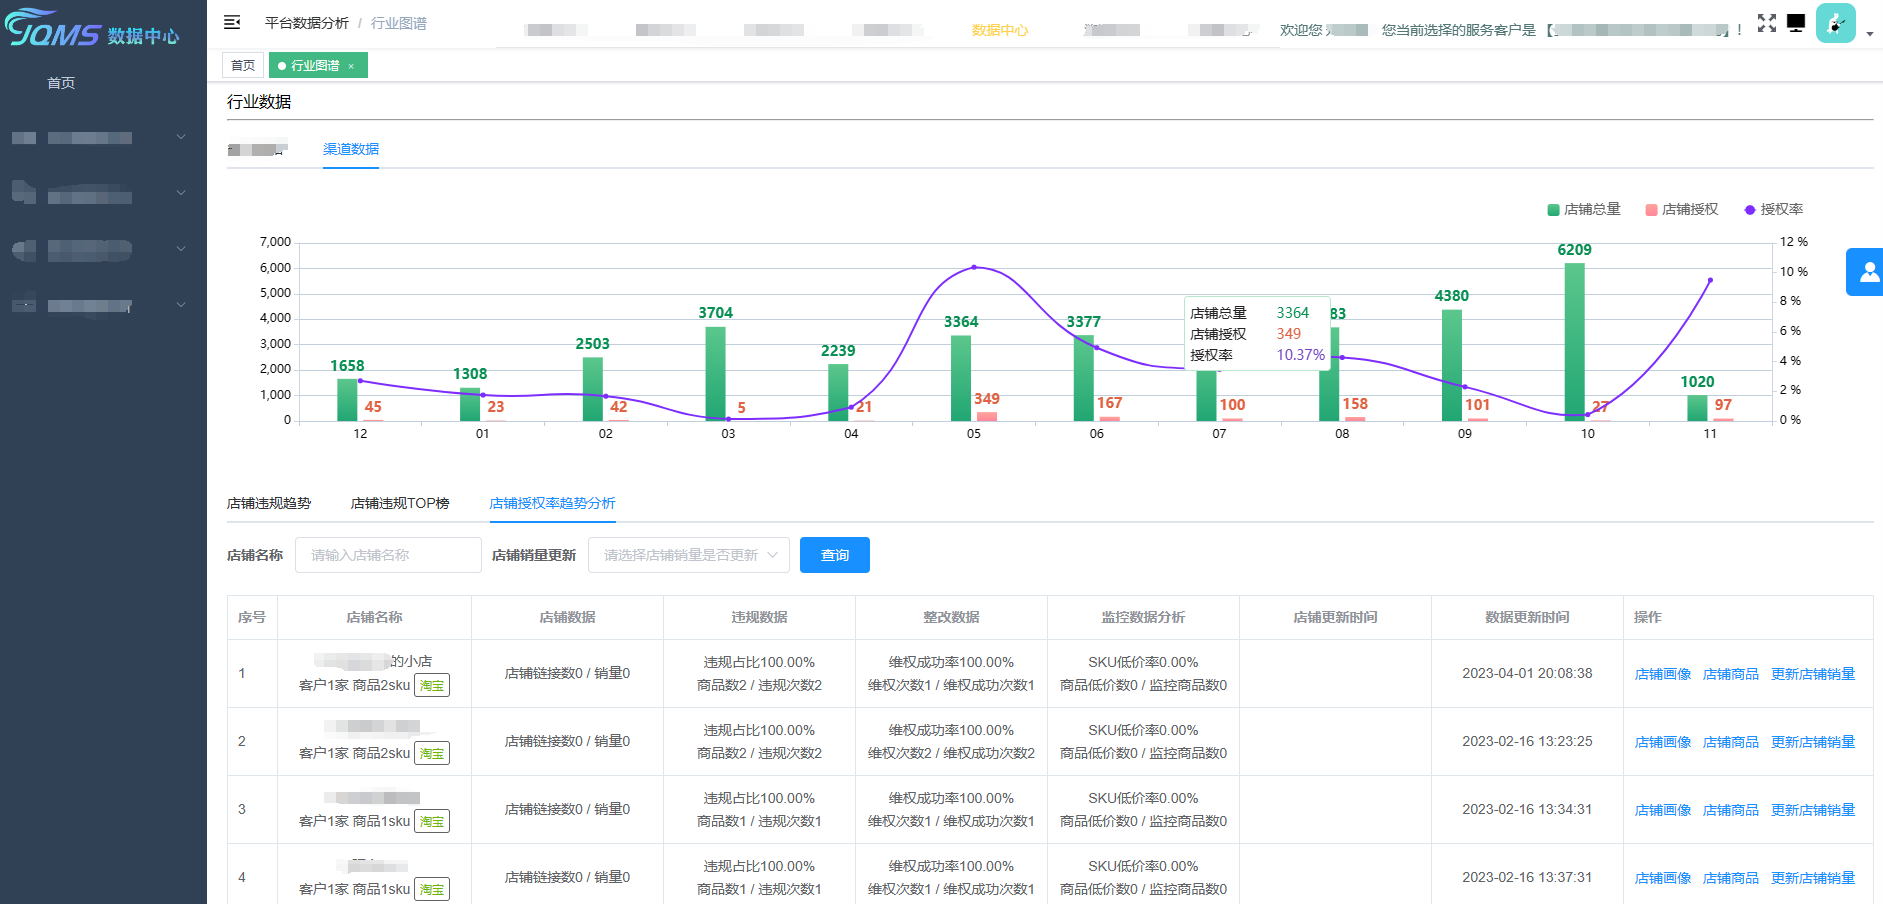The width and height of the screenshot is (1883, 904).
Task: Open 店铺画像 for row 3
Action: click(1663, 810)
